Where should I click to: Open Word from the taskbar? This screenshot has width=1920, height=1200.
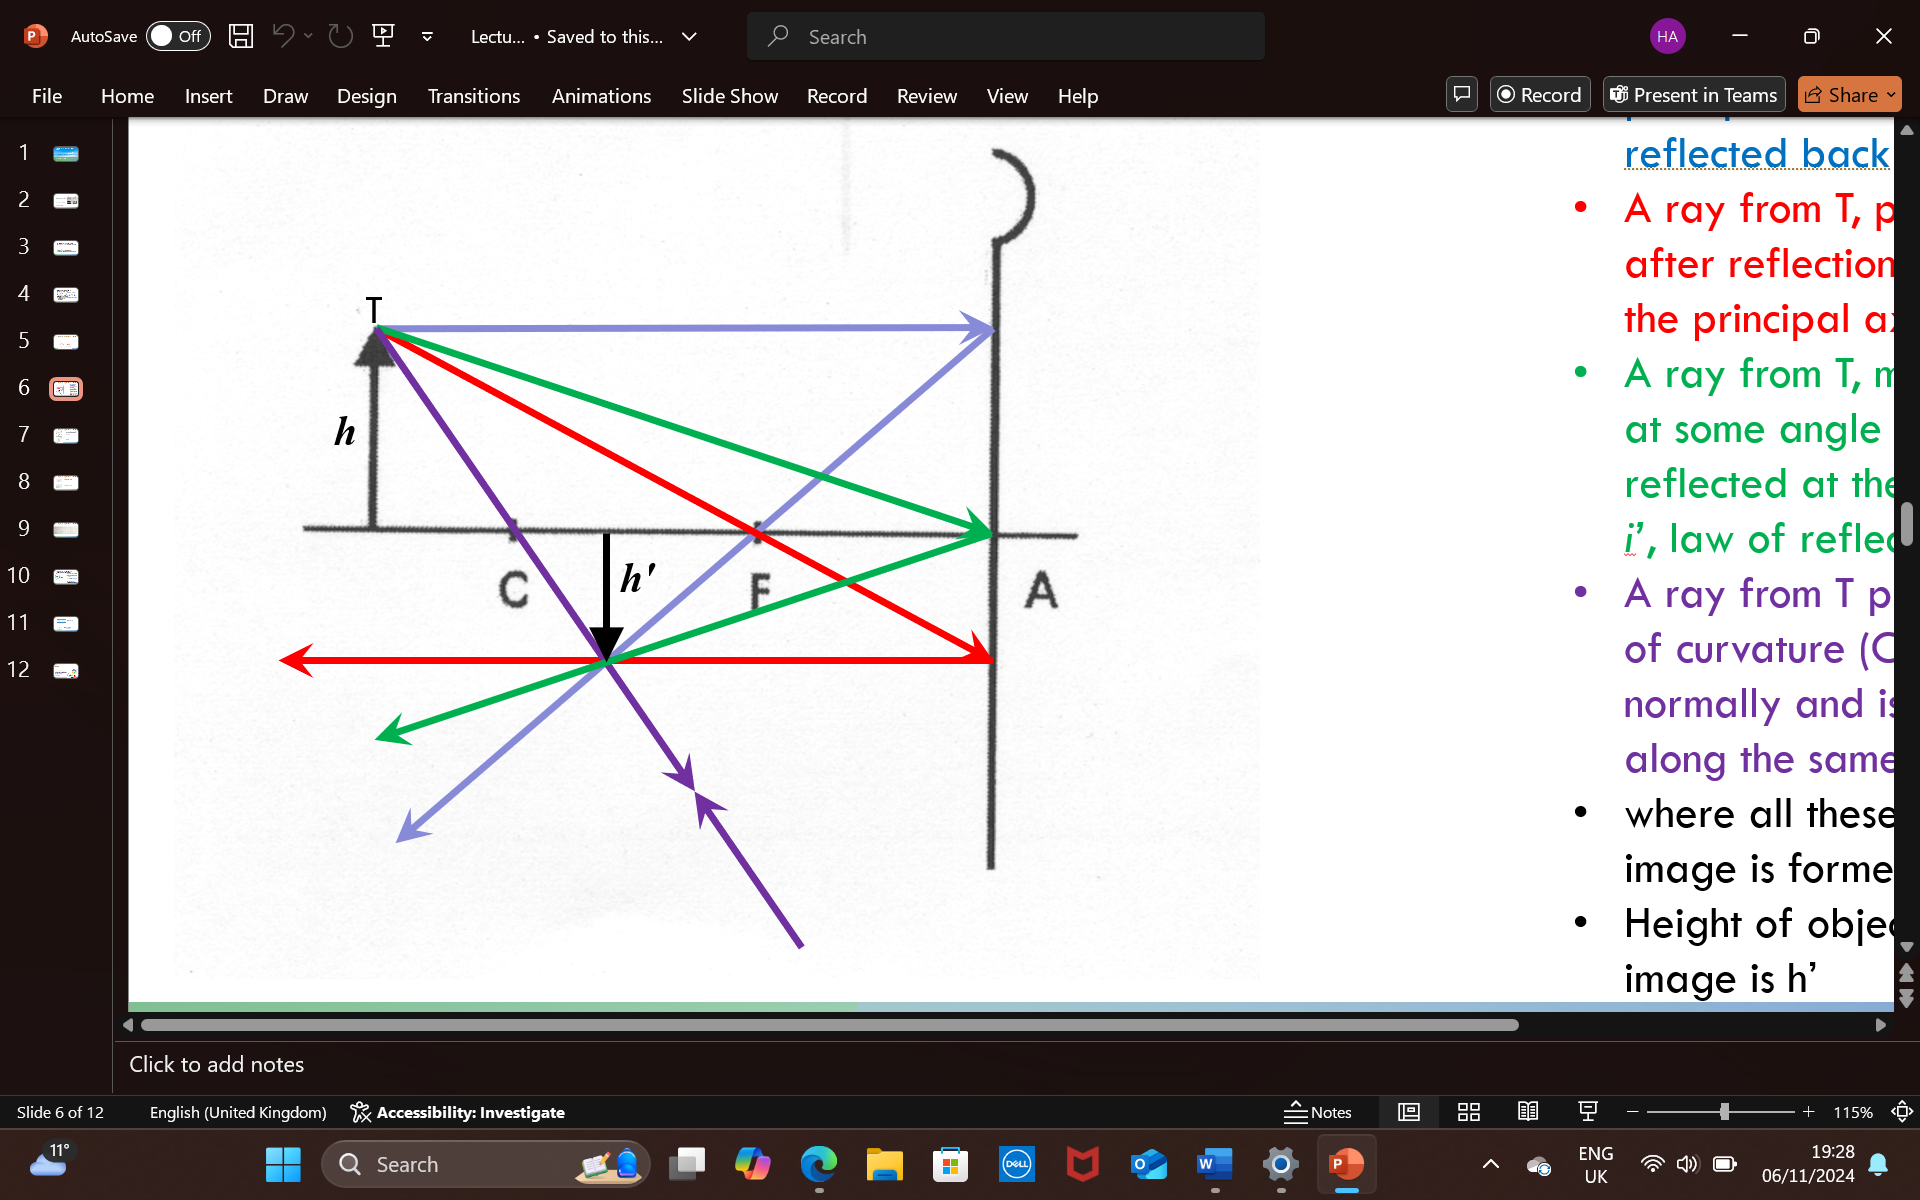tap(1214, 1164)
